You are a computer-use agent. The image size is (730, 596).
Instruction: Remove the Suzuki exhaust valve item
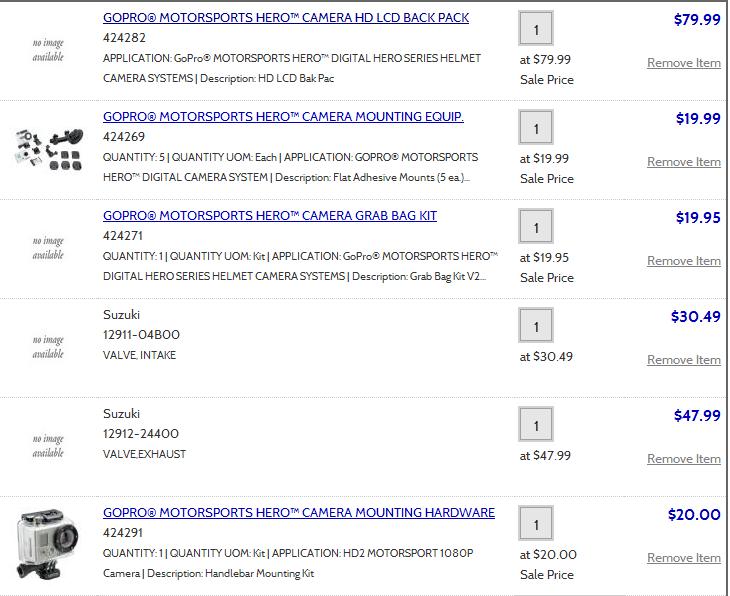683,459
